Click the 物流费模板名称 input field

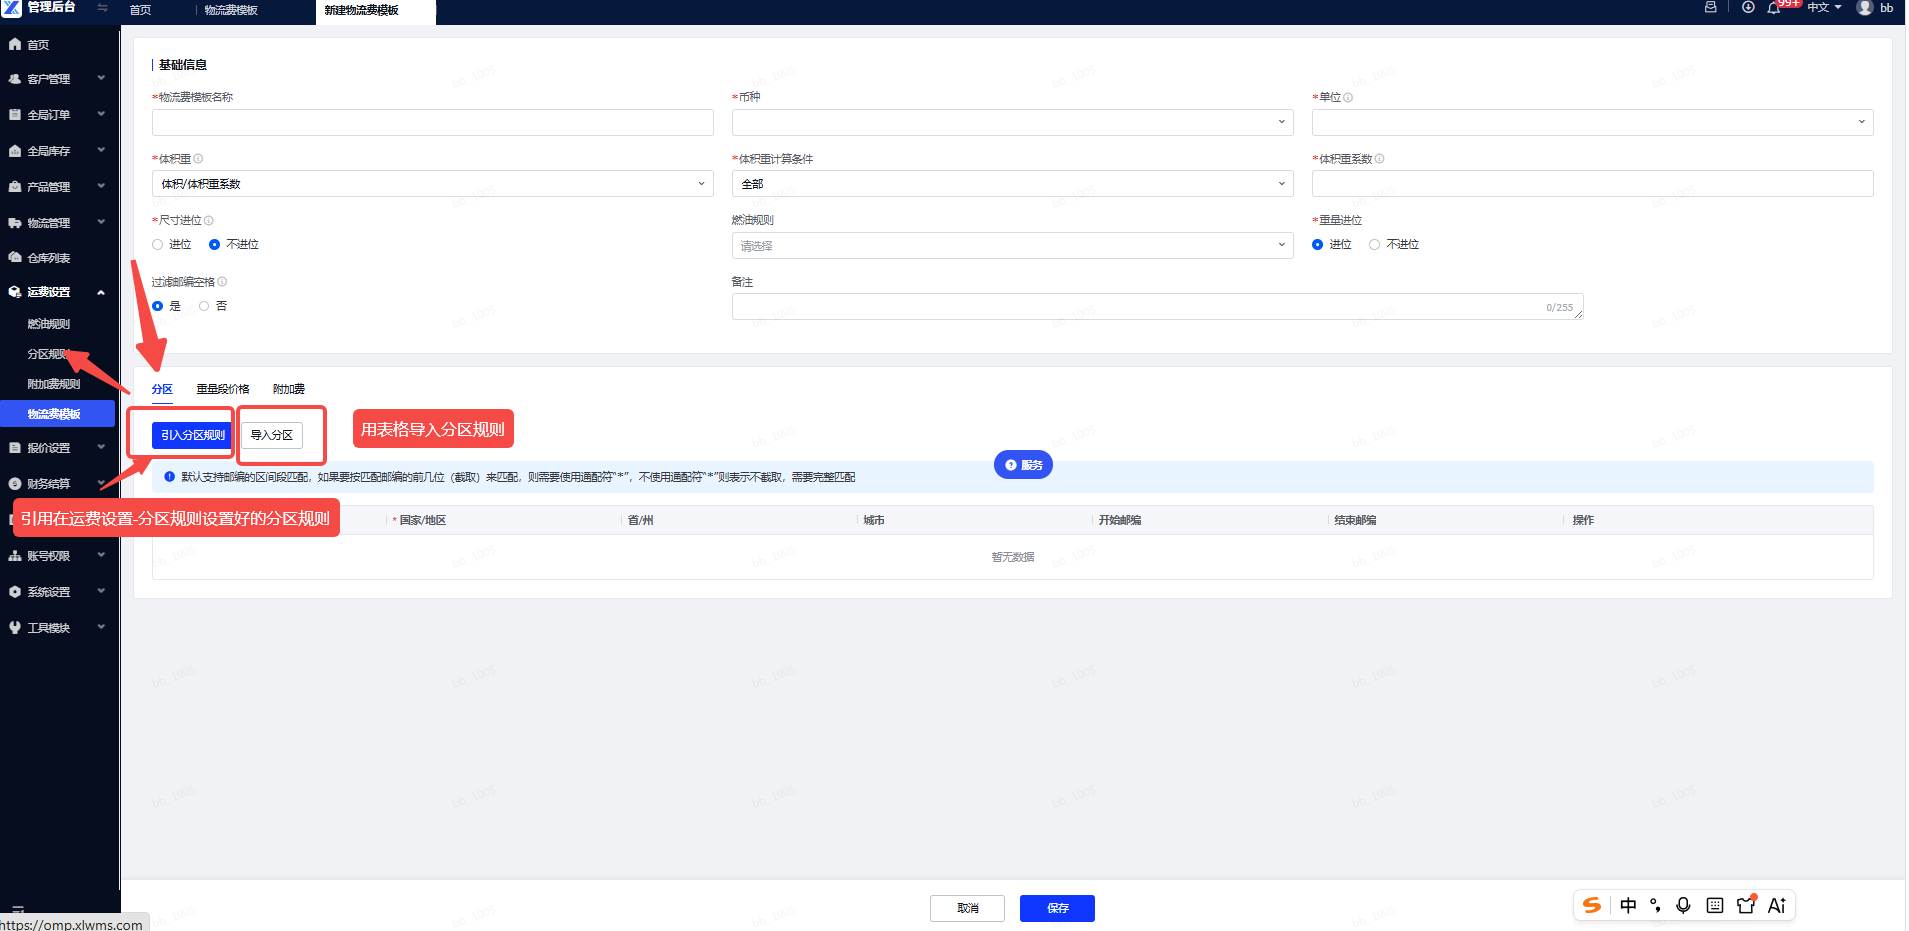(x=432, y=122)
